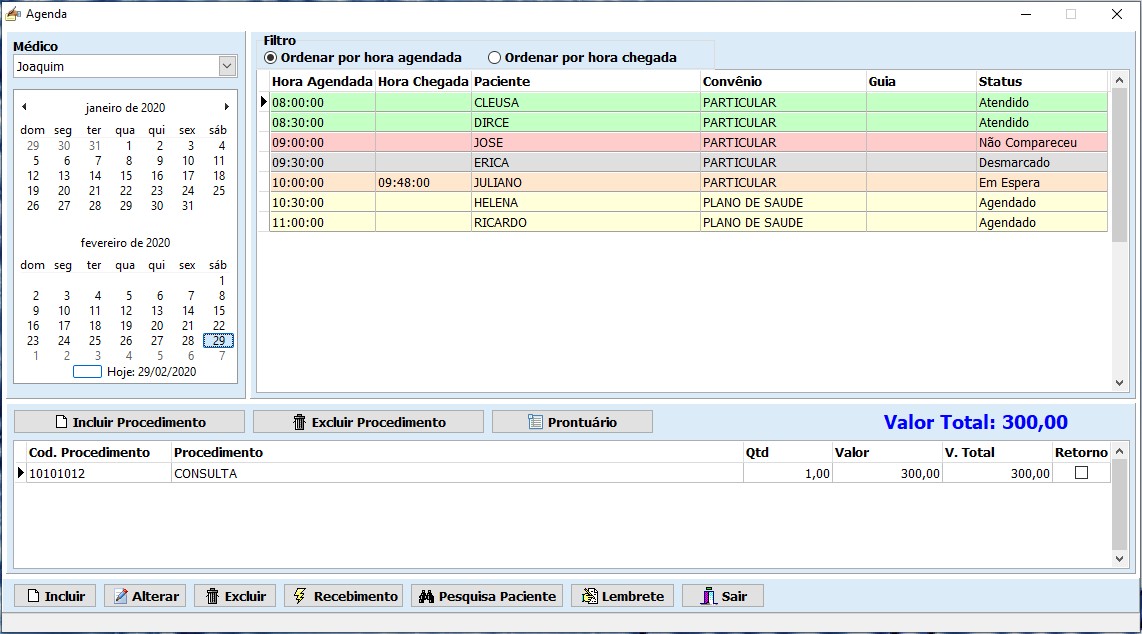Click the V. Total column header

[x=996, y=452]
